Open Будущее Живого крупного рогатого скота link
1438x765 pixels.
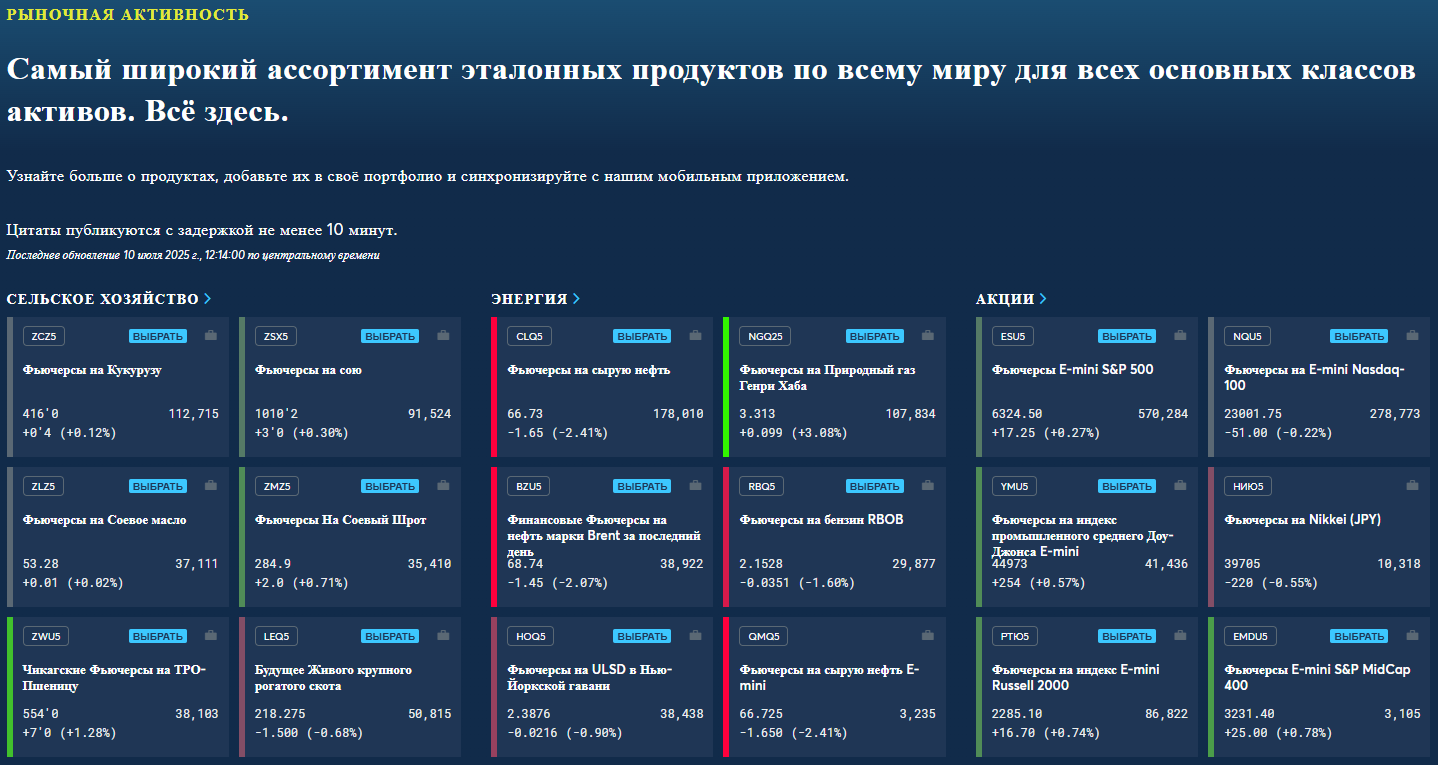tap(333, 678)
